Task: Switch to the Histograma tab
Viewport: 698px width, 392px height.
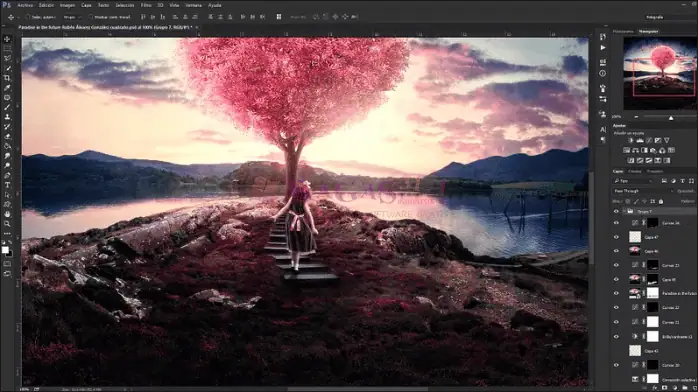Action: pyautogui.click(x=623, y=32)
